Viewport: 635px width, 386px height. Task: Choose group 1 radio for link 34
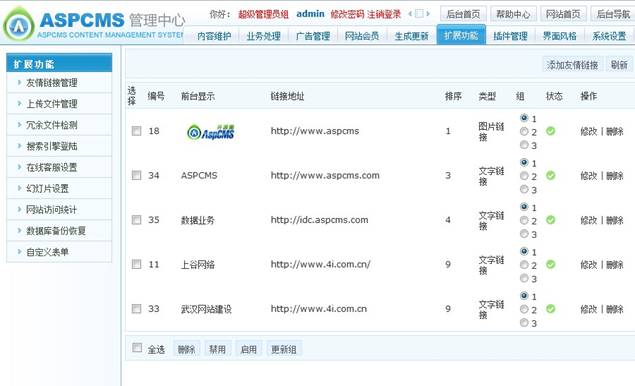click(524, 162)
